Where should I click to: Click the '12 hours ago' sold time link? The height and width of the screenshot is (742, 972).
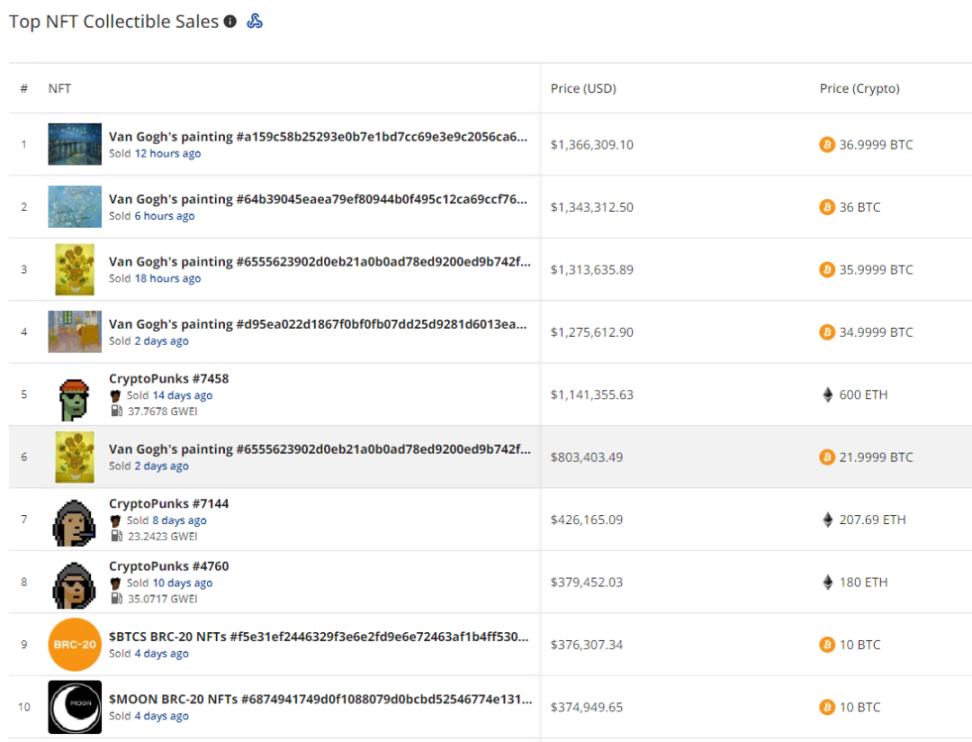click(x=167, y=154)
